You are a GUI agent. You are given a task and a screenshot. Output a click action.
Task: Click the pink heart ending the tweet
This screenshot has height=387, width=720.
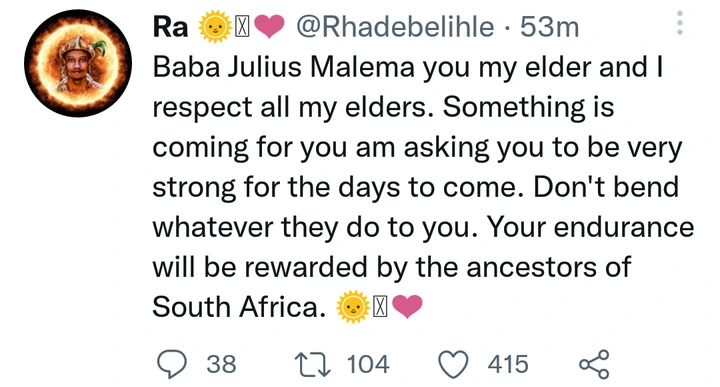(407, 307)
